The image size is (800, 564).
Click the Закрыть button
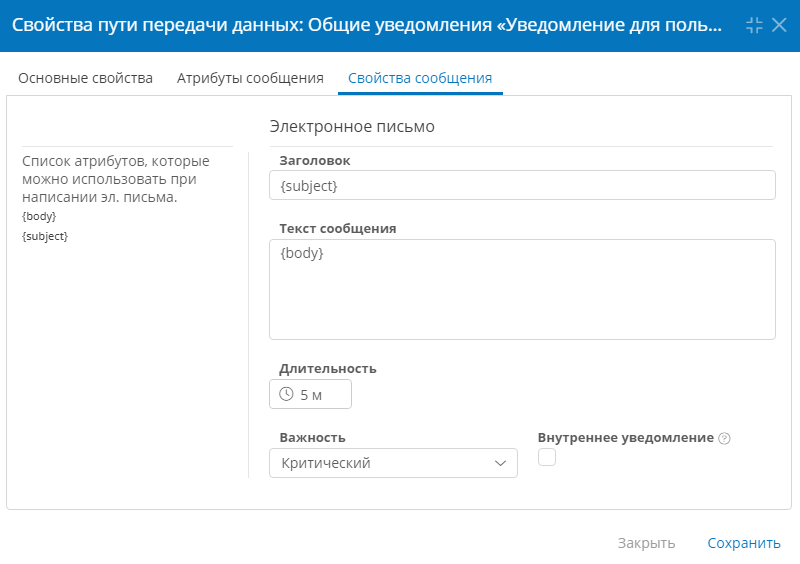click(646, 543)
